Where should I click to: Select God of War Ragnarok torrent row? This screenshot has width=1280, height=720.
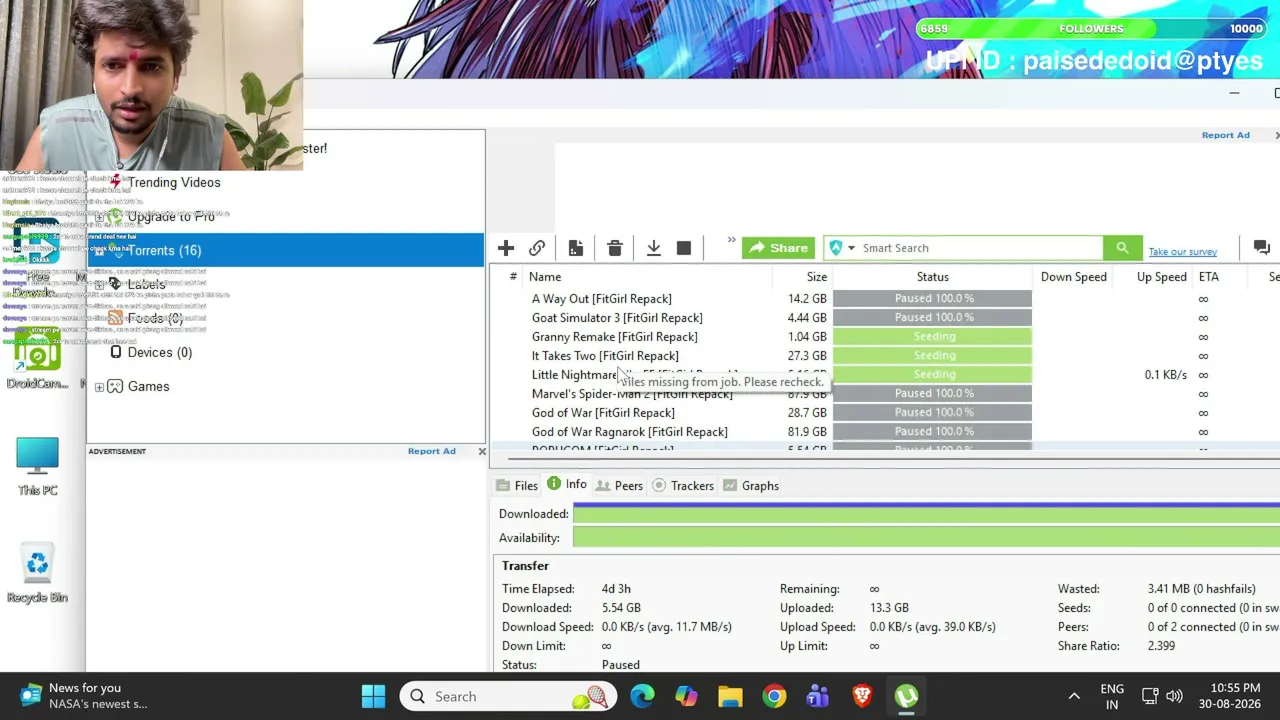coord(630,432)
